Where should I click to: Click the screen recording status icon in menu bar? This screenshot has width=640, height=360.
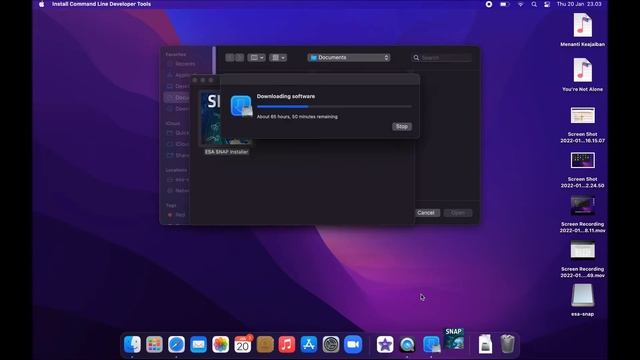[x=489, y=4]
